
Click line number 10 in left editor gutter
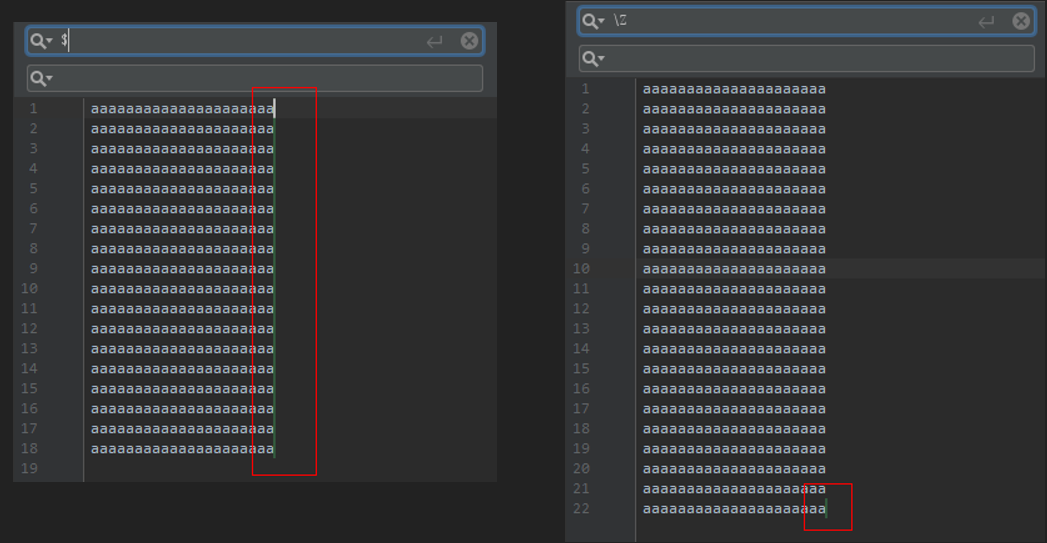tap(29, 289)
